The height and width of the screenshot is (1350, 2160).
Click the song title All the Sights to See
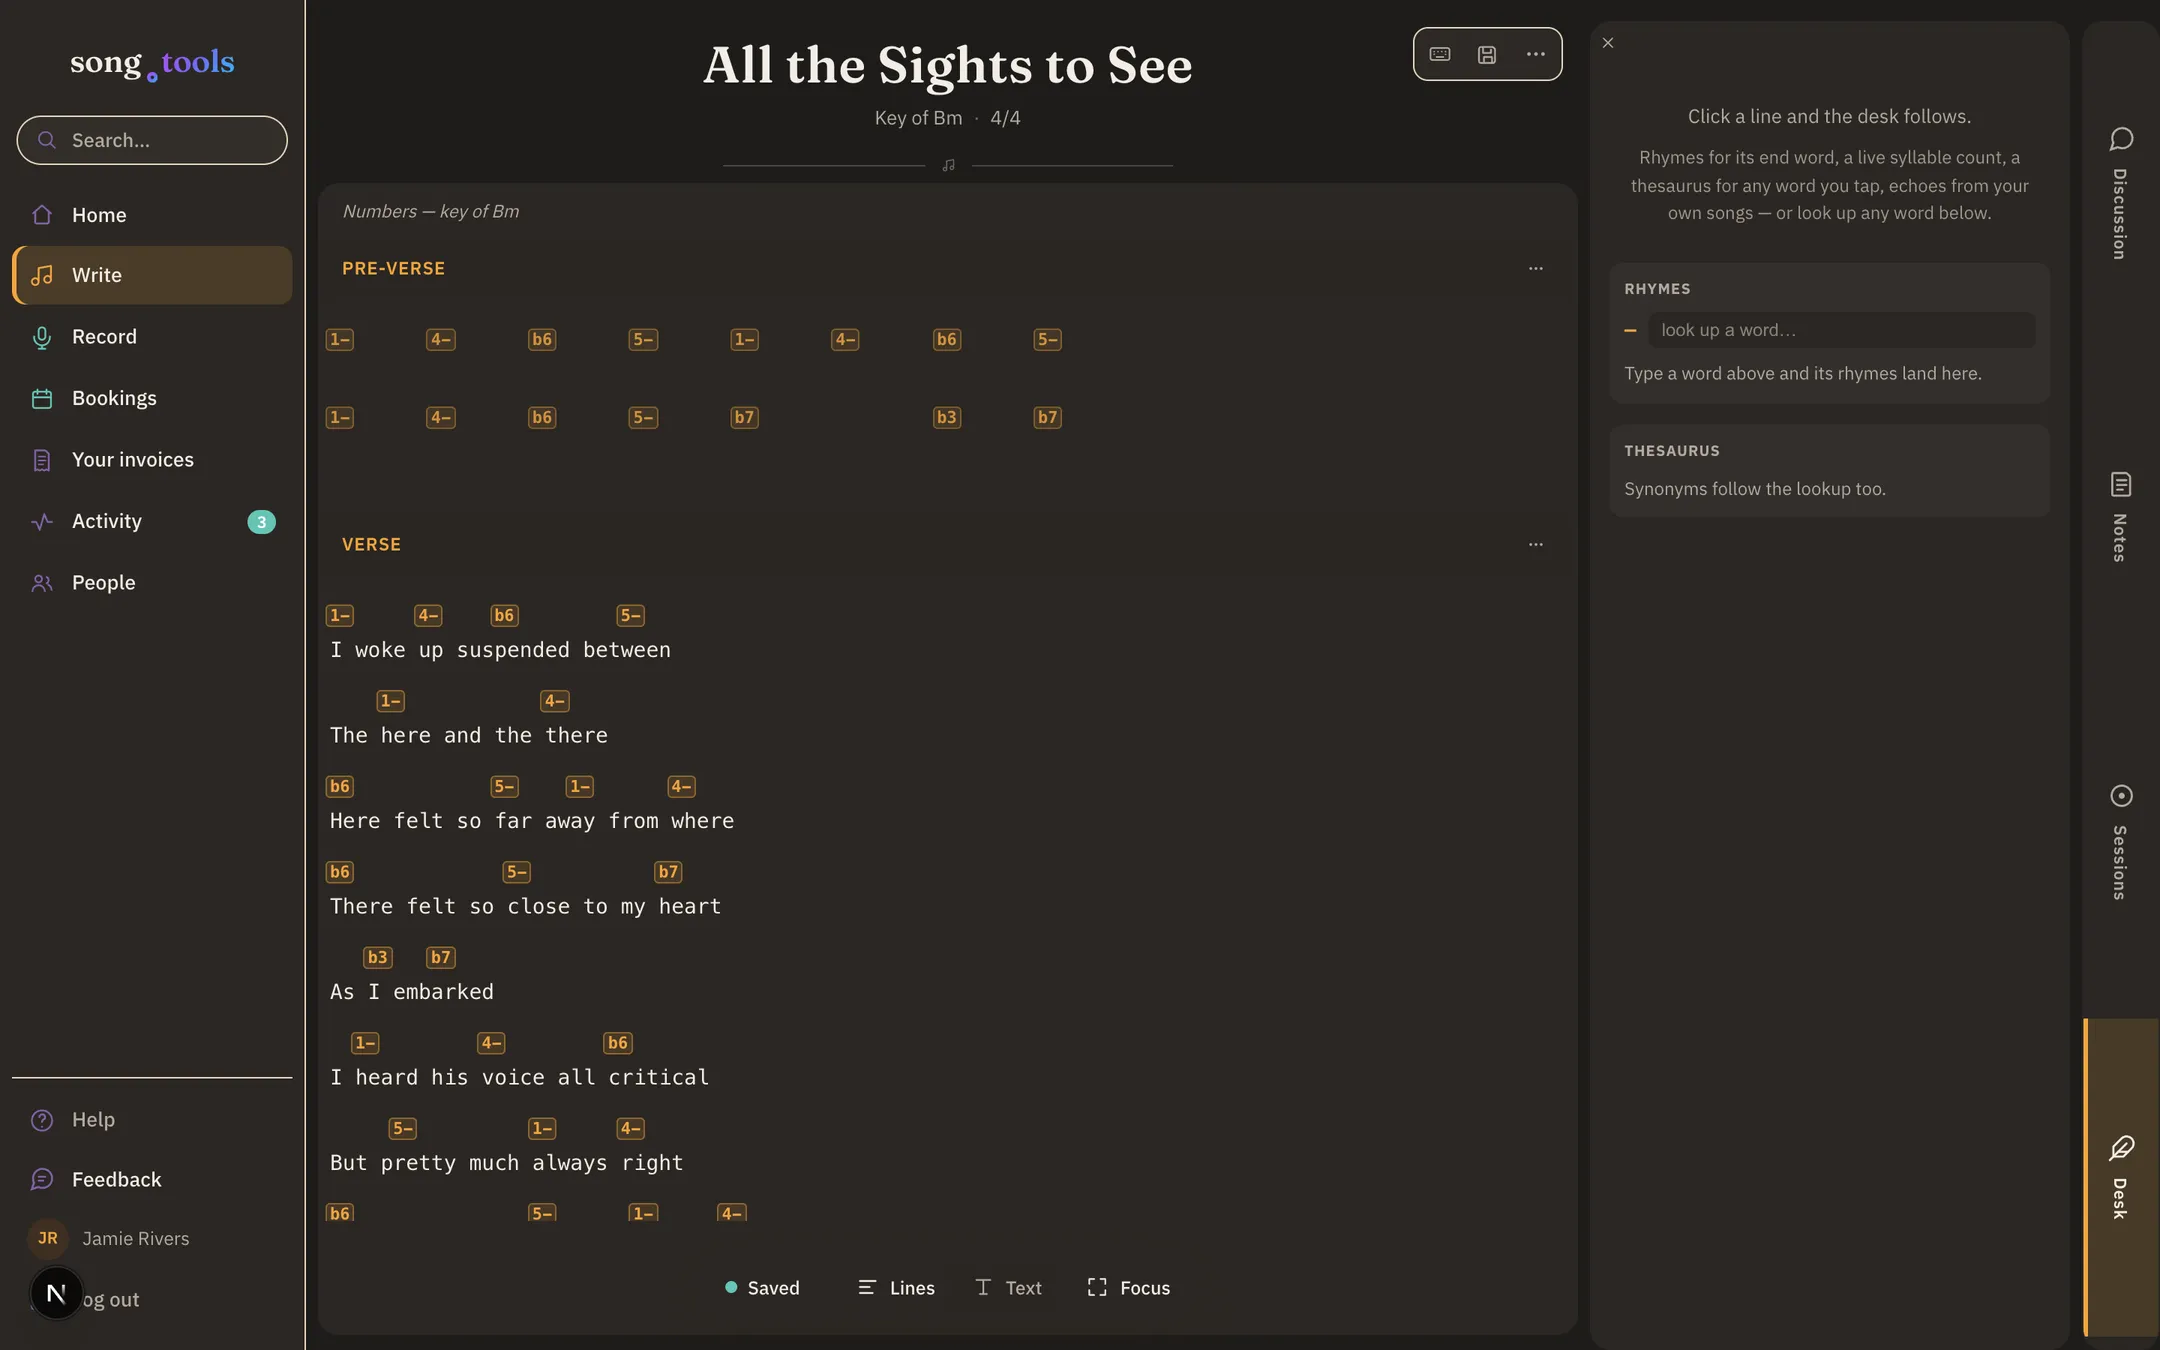(x=948, y=65)
